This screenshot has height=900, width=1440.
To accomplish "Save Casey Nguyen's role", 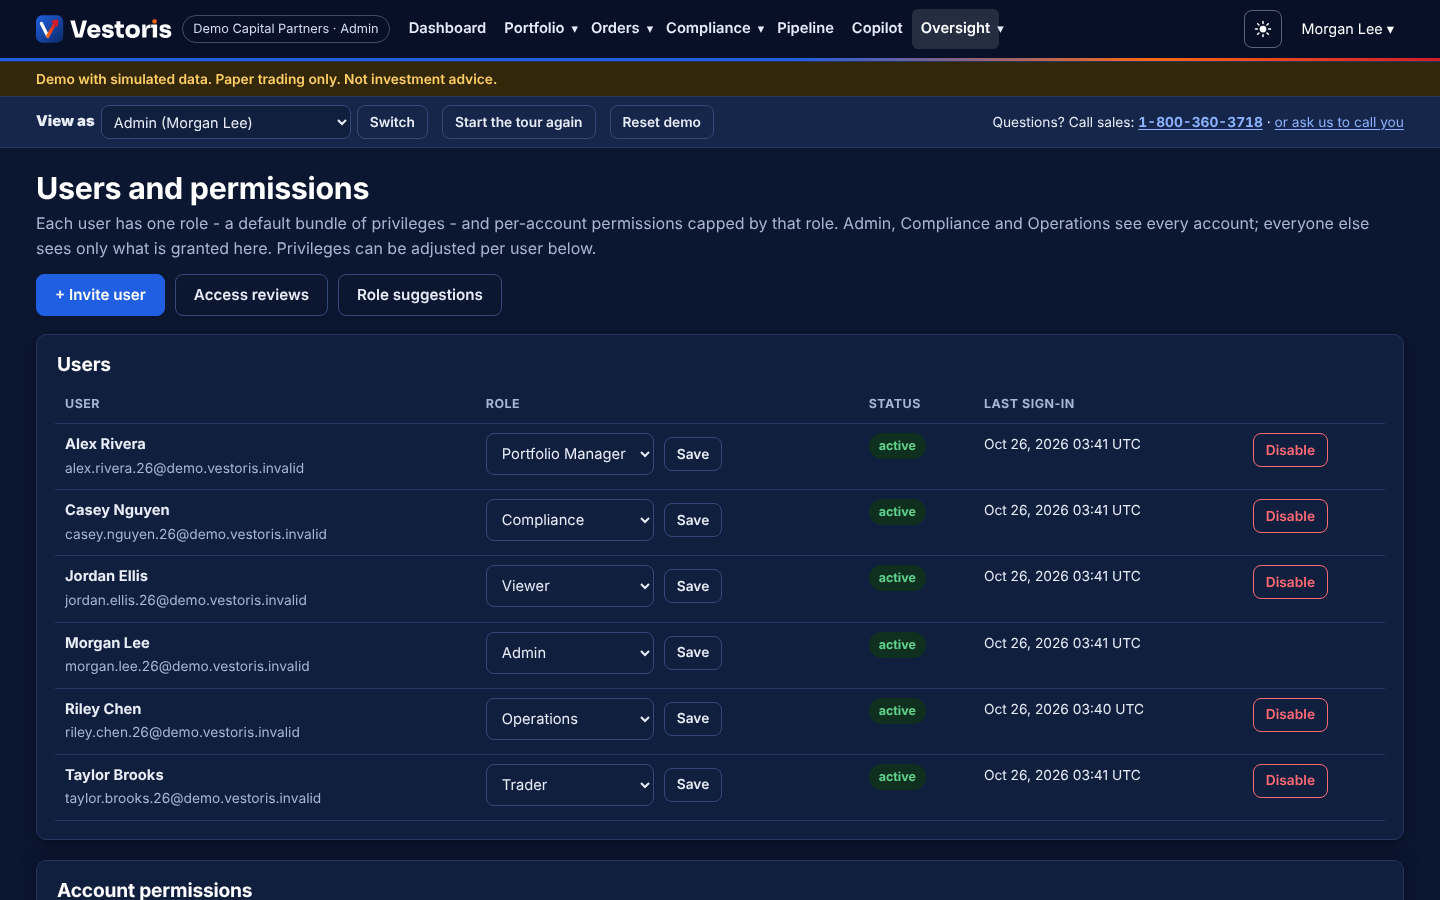I will [x=693, y=520].
